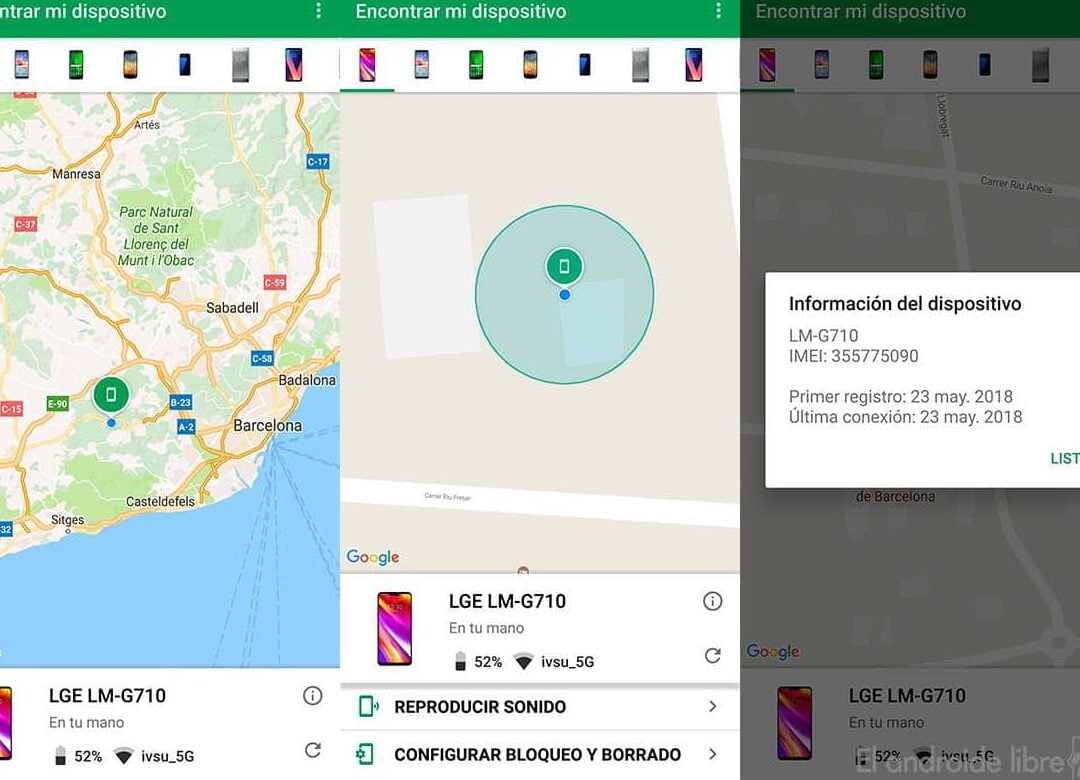Viewport: 1080px width, 780px height.
Task: Select the green phone marker on the map
Action: [x=565, y=267]
